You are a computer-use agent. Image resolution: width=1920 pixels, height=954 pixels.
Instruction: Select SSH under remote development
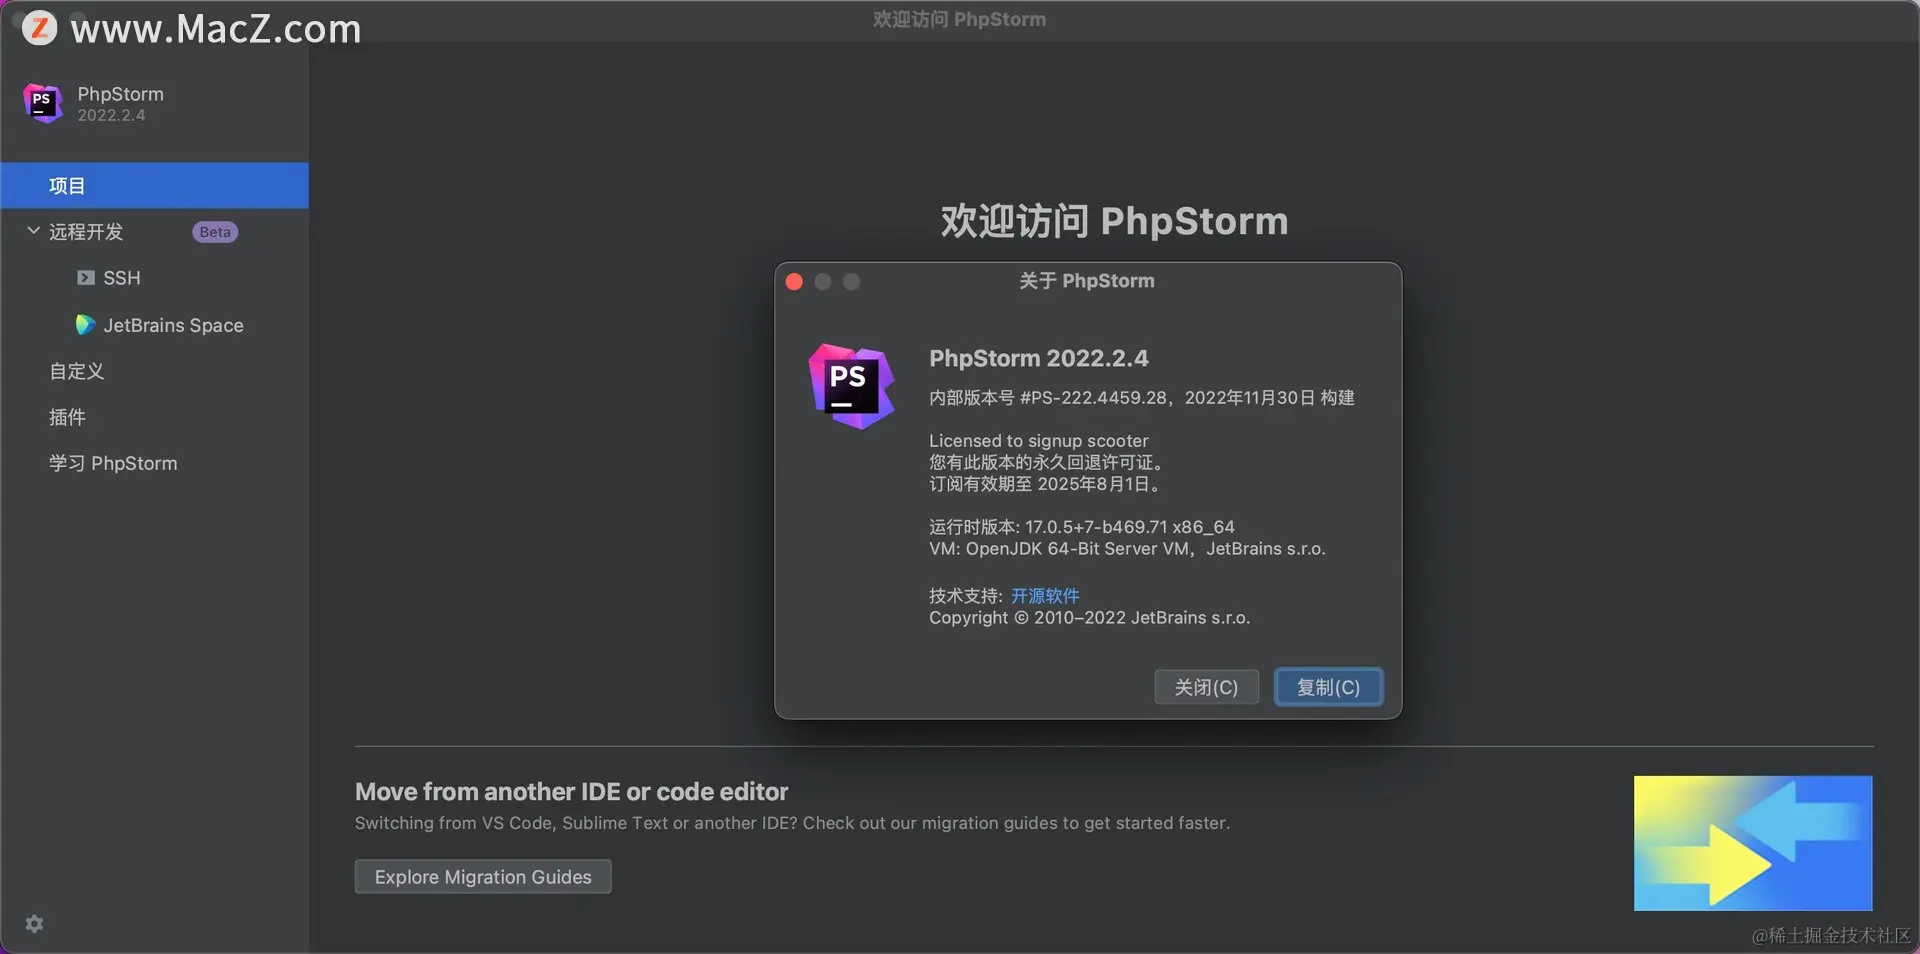coord(122,278)
